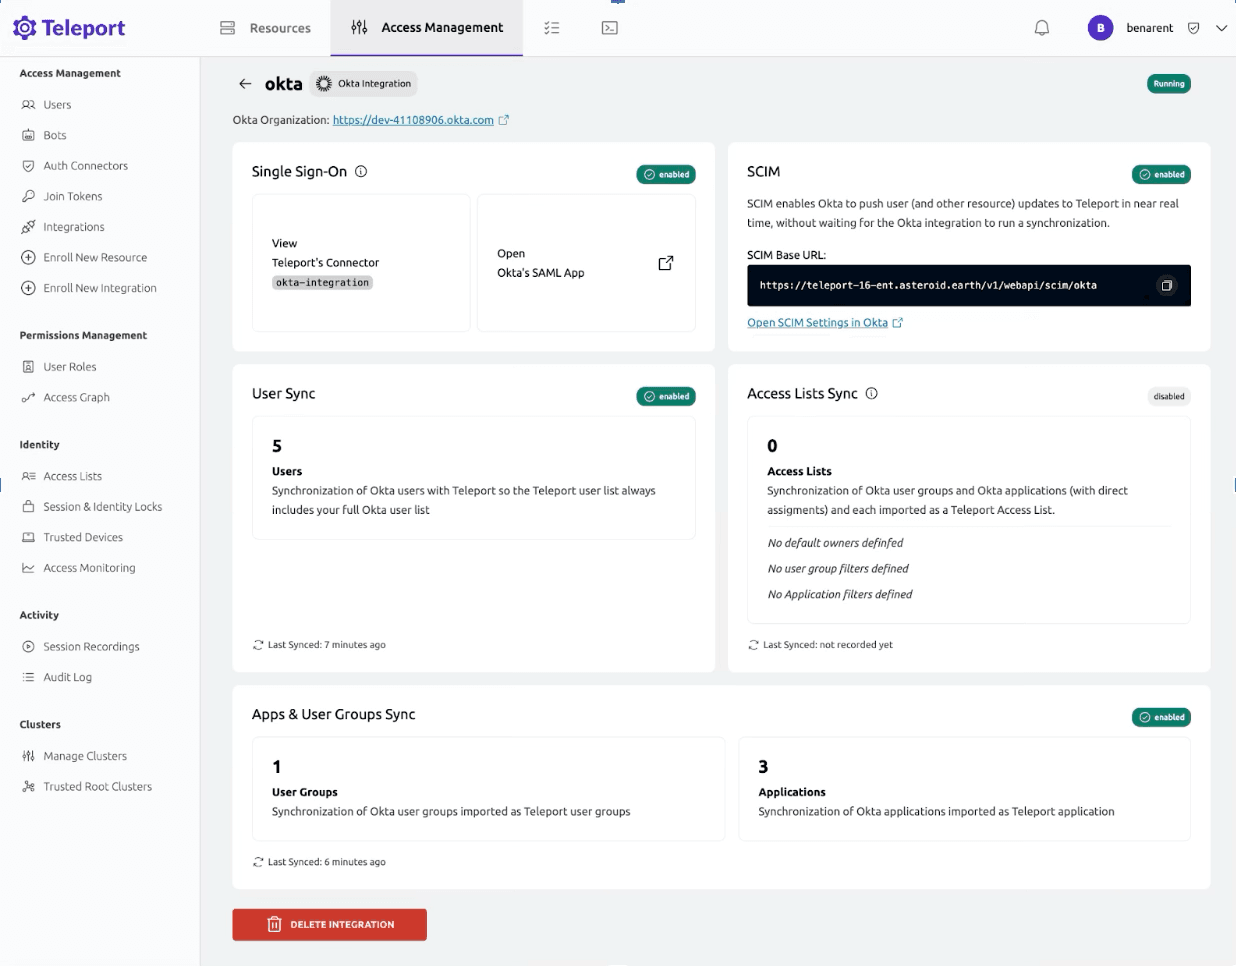Click the enabled badge on the SCIM card
The image size is (1236, 966).
click(1161, 174)
